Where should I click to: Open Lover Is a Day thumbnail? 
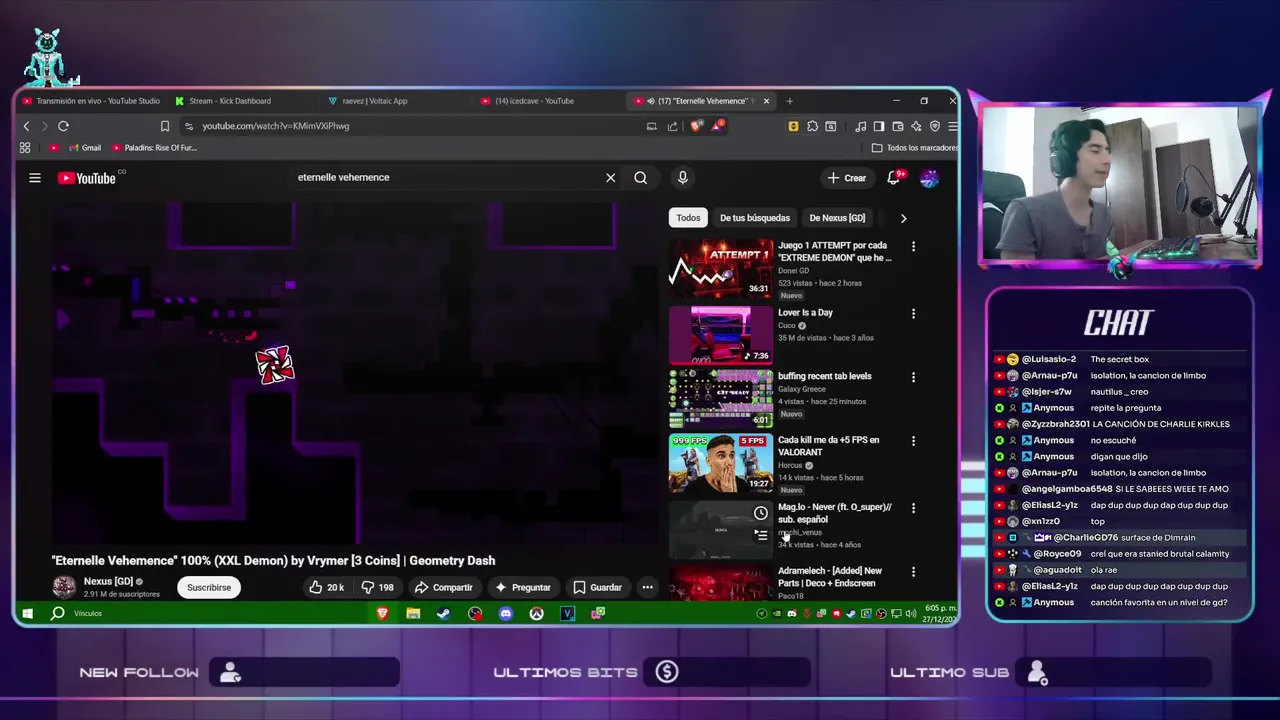point(721,334)
